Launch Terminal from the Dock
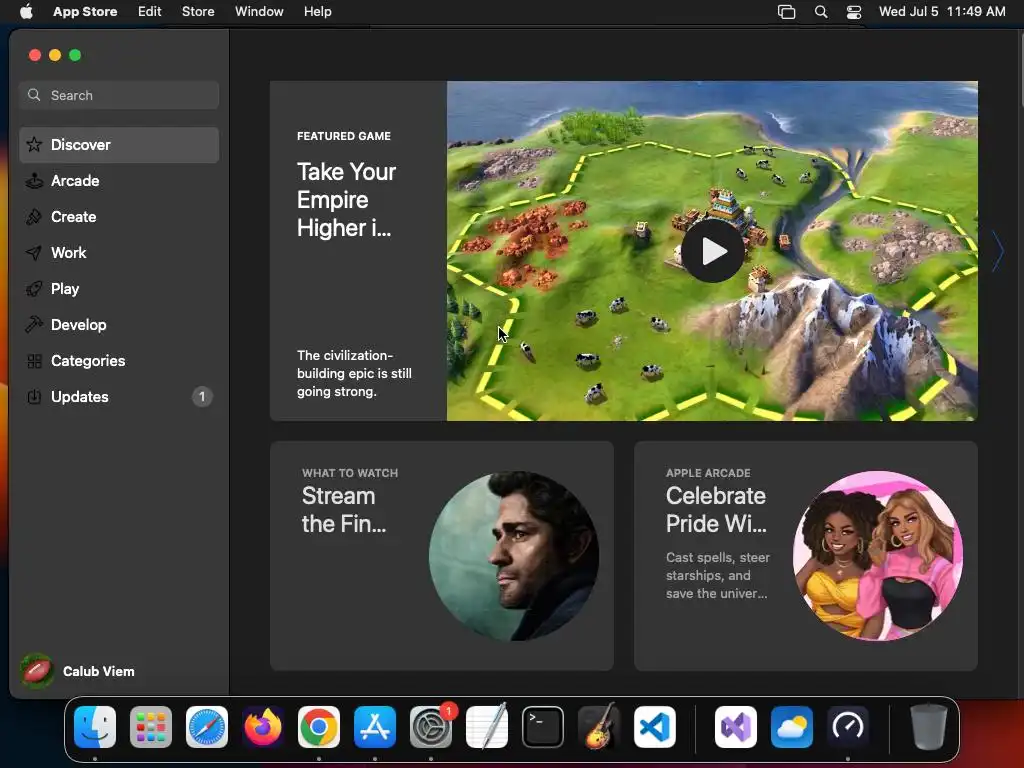1024x768 pixels. (543, 727)
